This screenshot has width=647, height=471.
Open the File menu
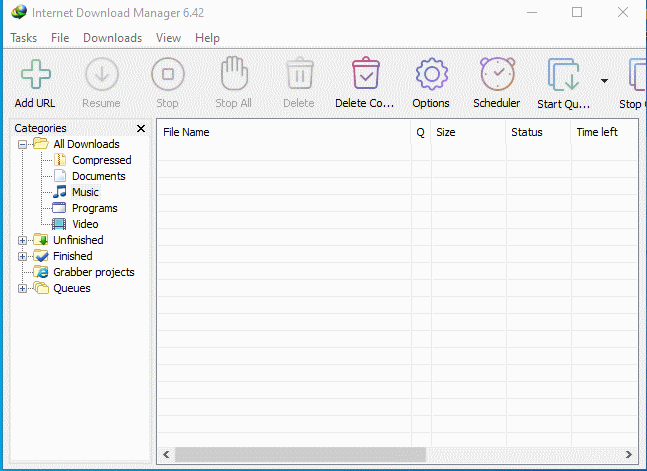[60, 38]
